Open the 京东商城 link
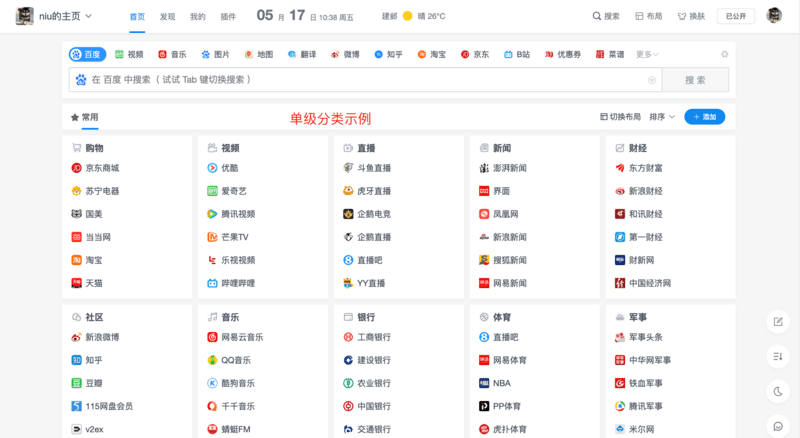Screen dimensions: 800x438 pos(95,168)
